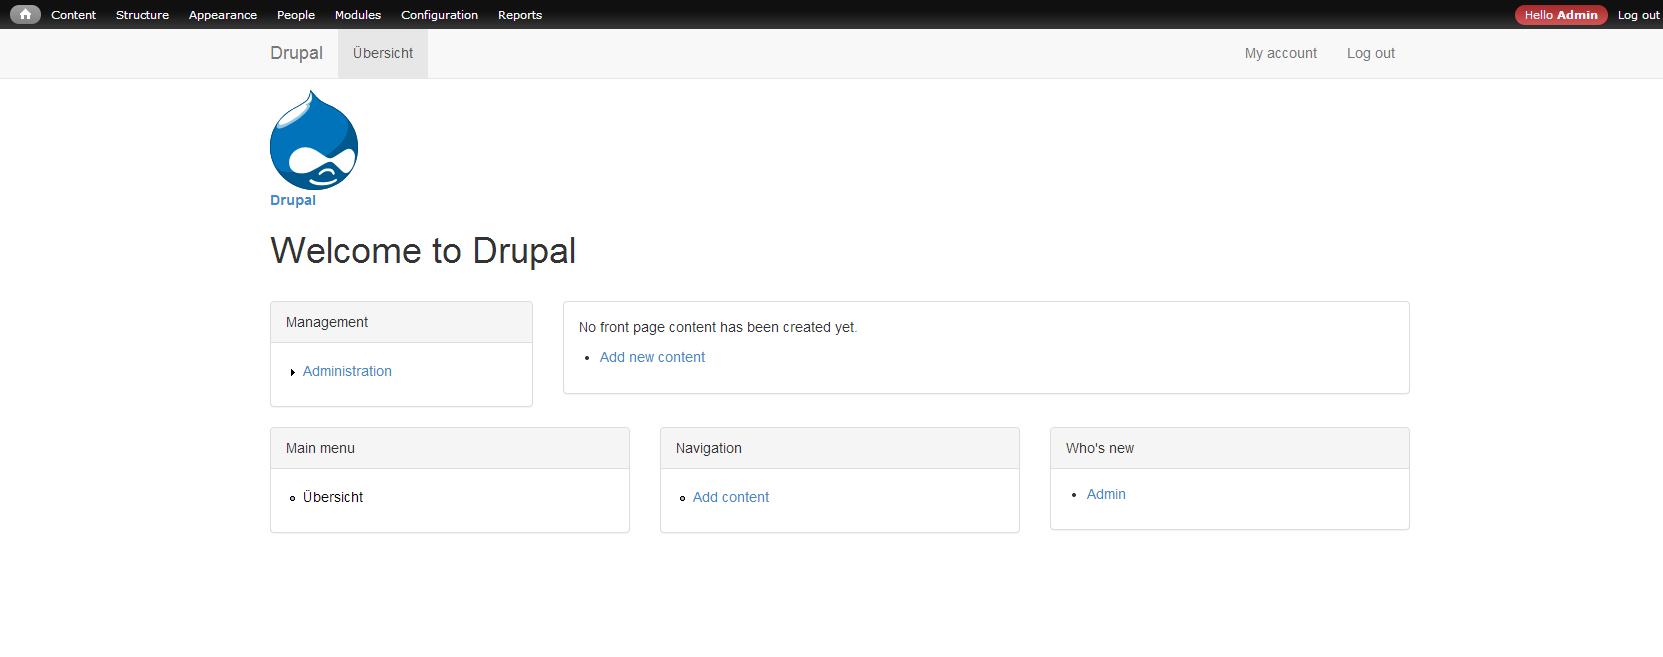Click the Drupal brand in the navbar
Viewport: 1663px width, 657px height.
(x=296, y=53)
